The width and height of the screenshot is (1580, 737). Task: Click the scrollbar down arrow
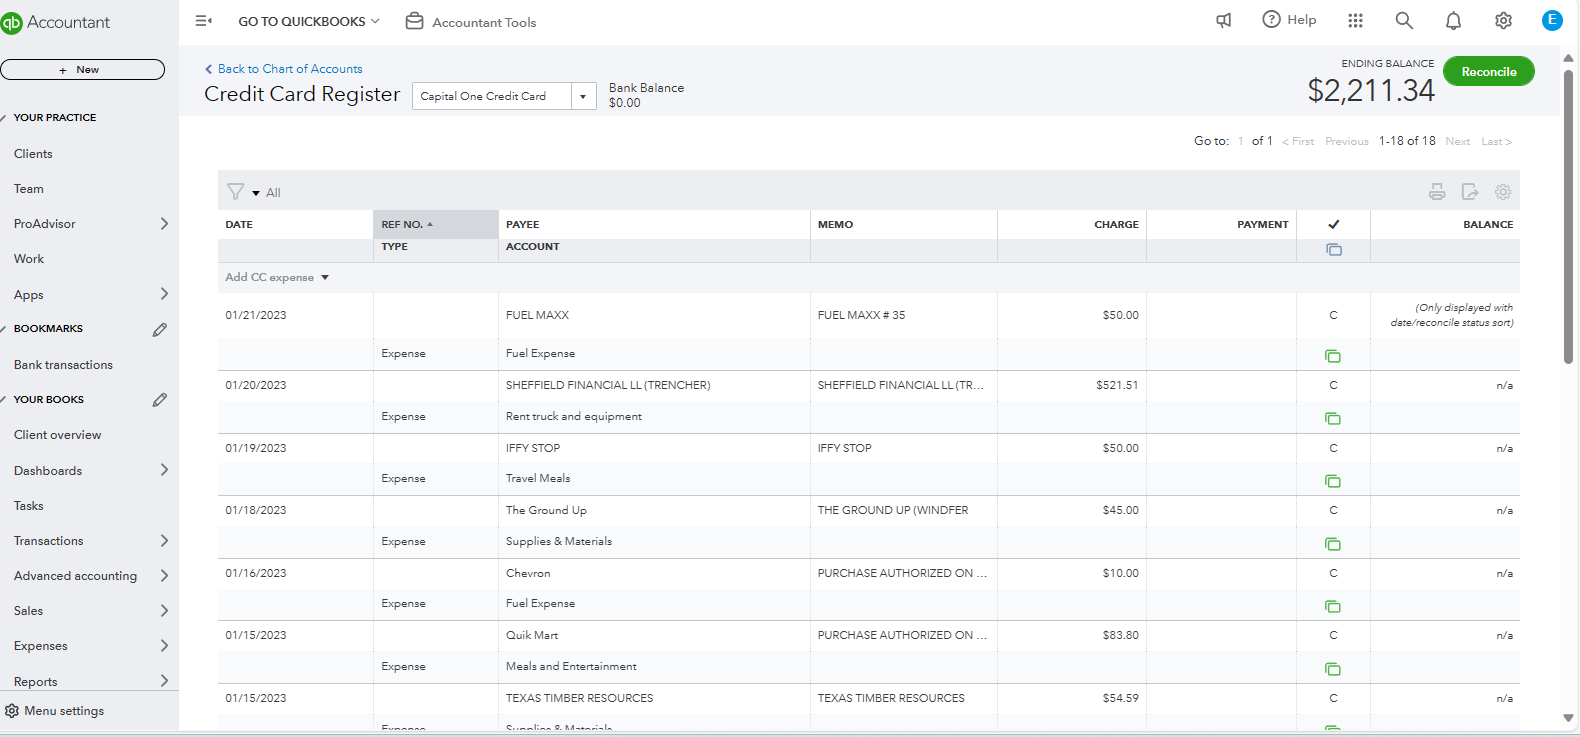pos(1568,718)
